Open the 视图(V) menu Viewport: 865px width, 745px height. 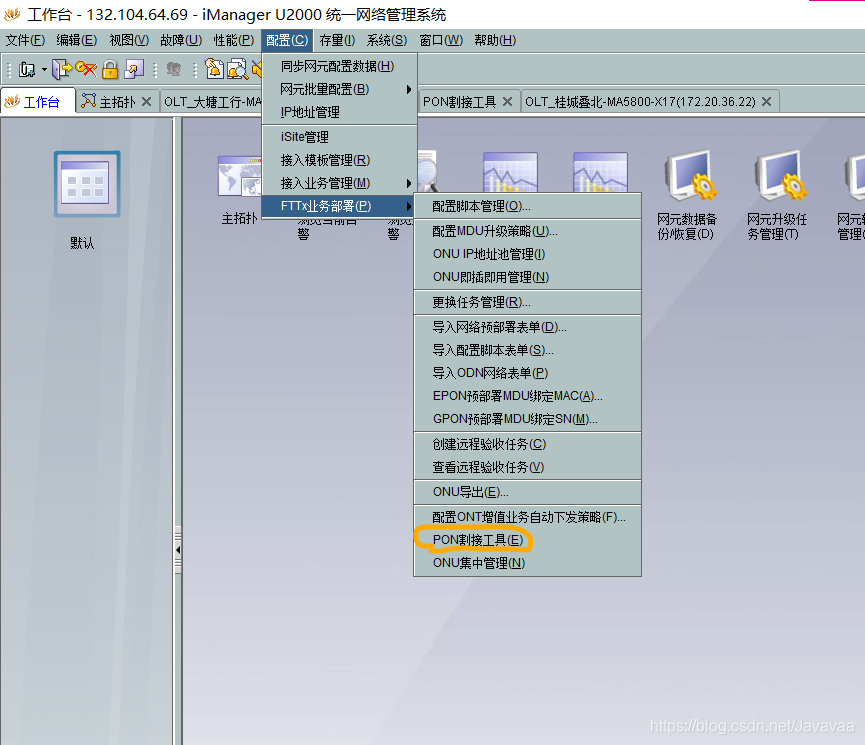[x=129, y=40]
